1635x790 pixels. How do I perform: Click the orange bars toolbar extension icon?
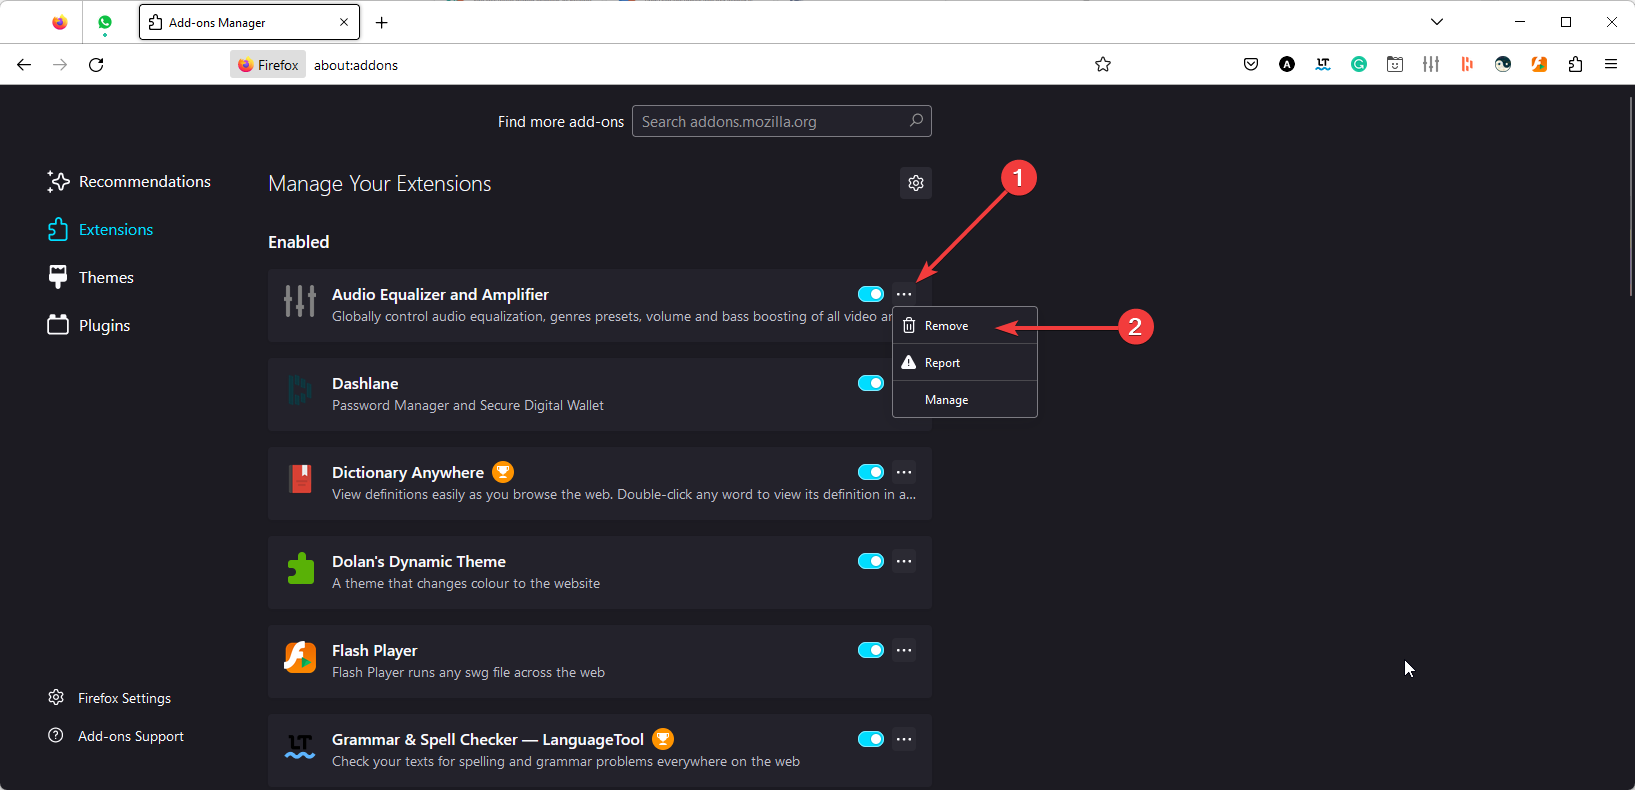point(1467,64)
